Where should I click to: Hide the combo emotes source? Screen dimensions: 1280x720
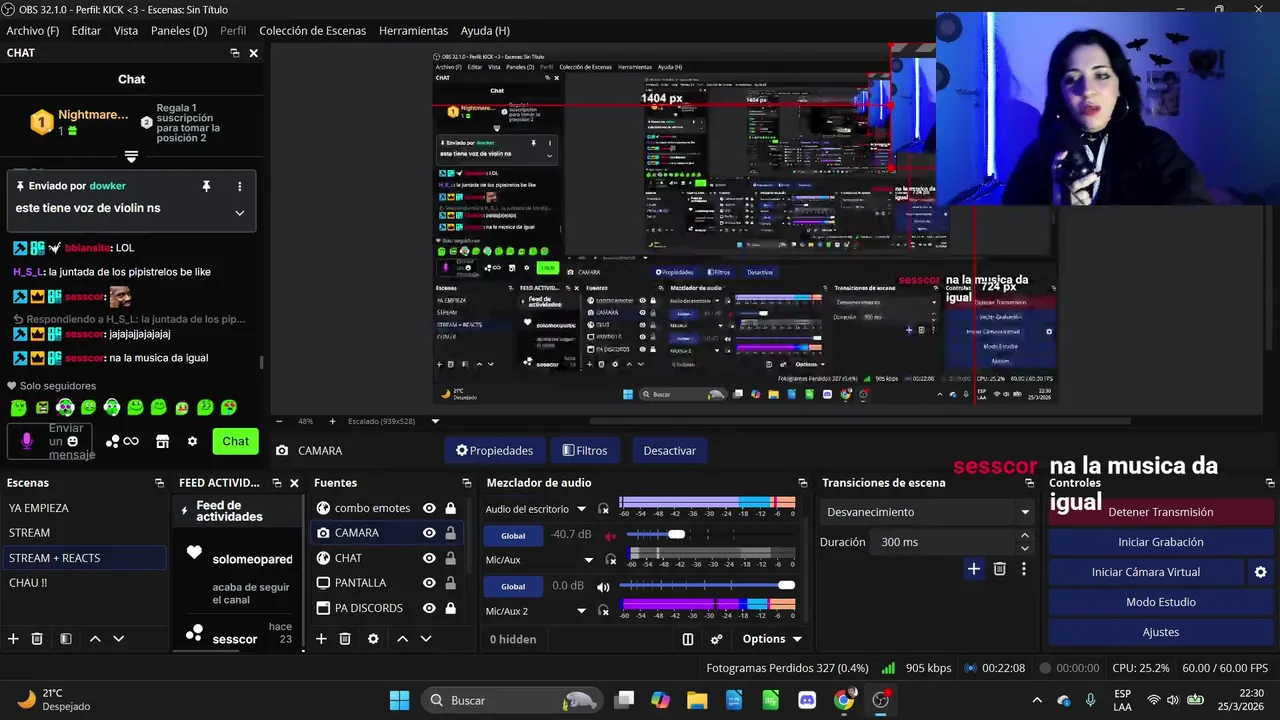[x=429, y=508]
